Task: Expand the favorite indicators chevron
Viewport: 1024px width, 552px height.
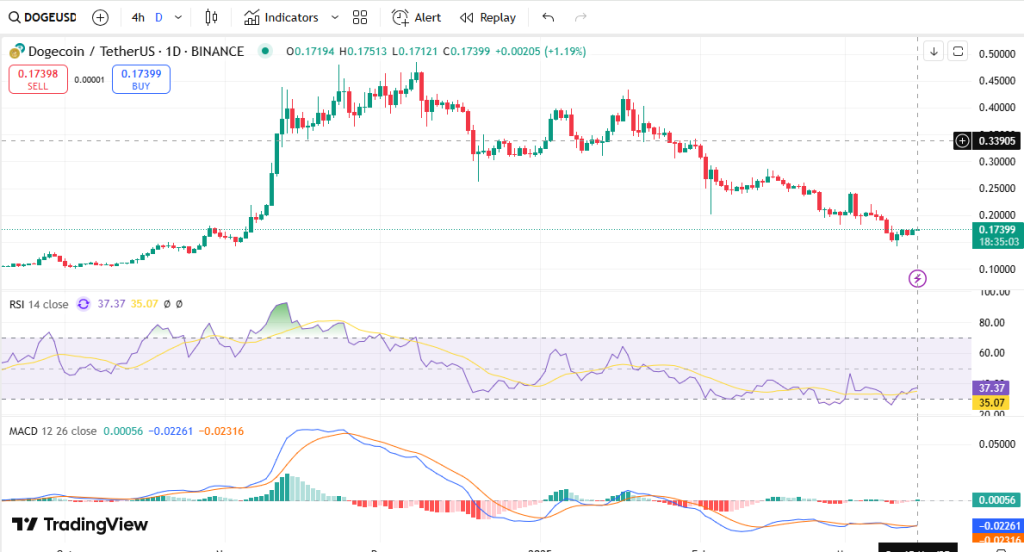Action: 334,18
